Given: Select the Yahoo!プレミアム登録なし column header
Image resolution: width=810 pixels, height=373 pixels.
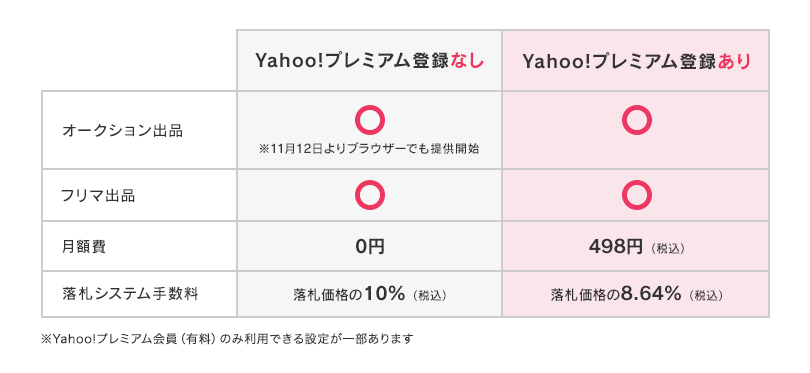Looking at the screenshot, I should tap(370, 61).
